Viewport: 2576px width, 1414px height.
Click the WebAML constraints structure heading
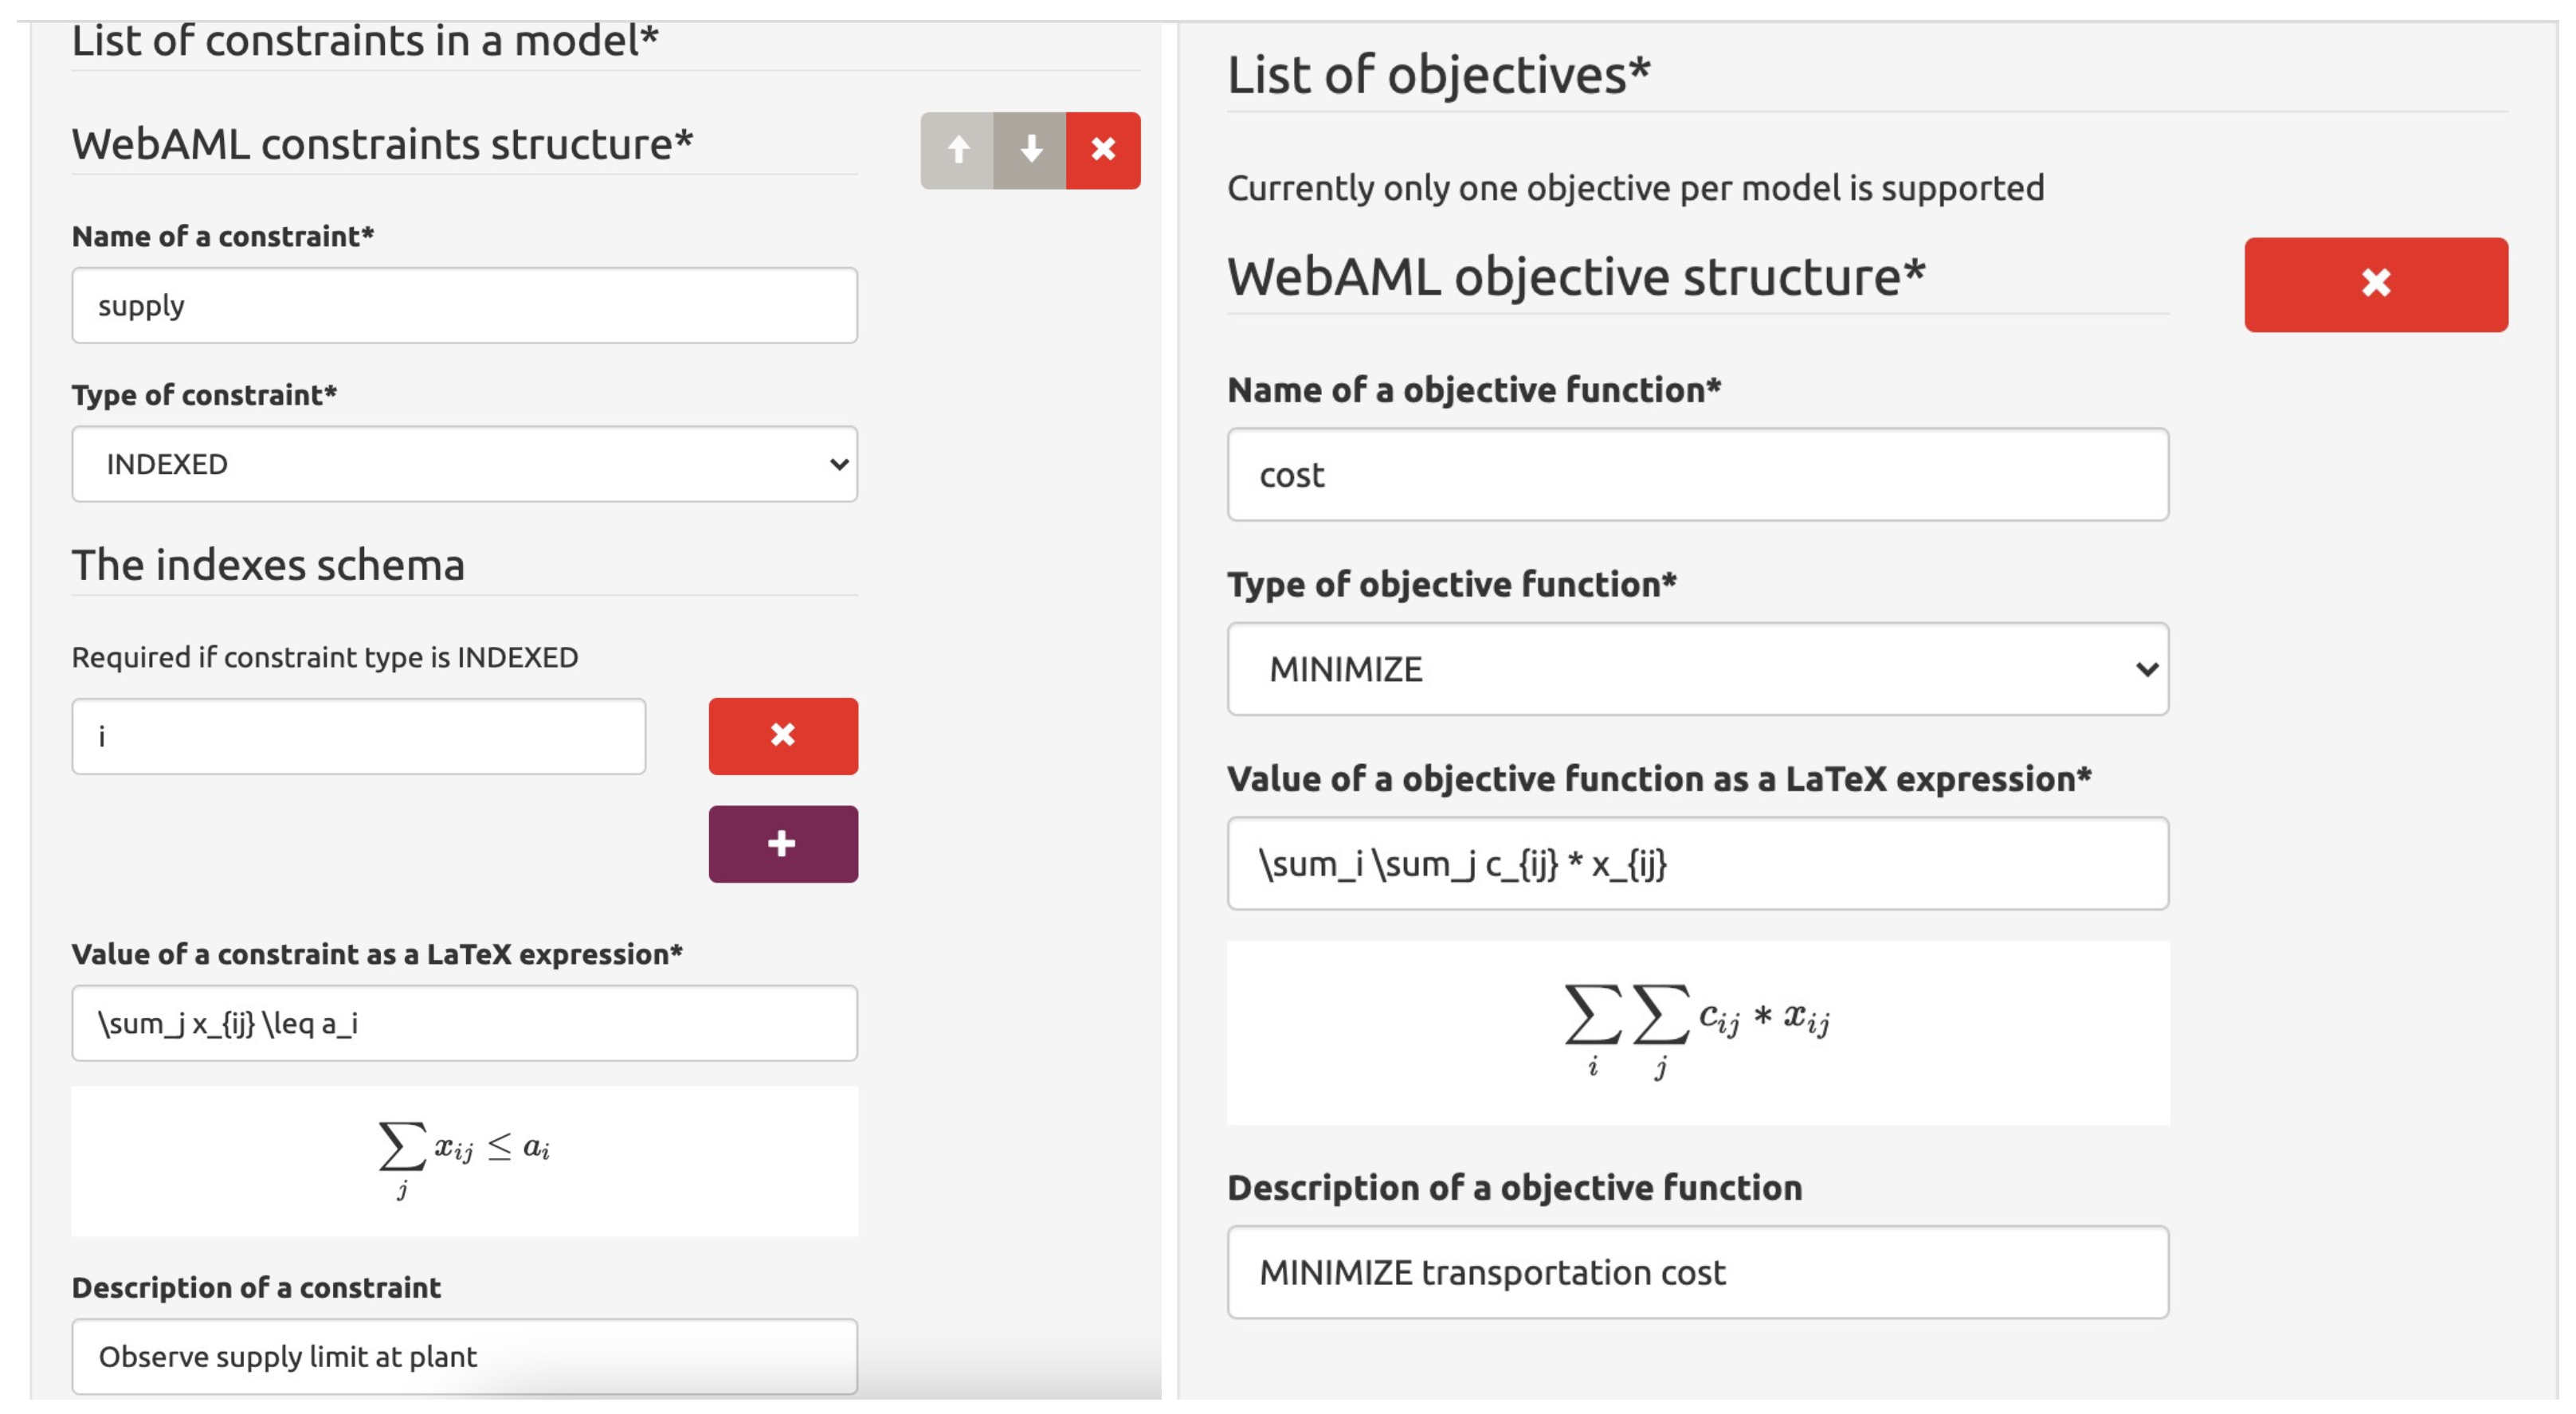(x=382, y=144)
